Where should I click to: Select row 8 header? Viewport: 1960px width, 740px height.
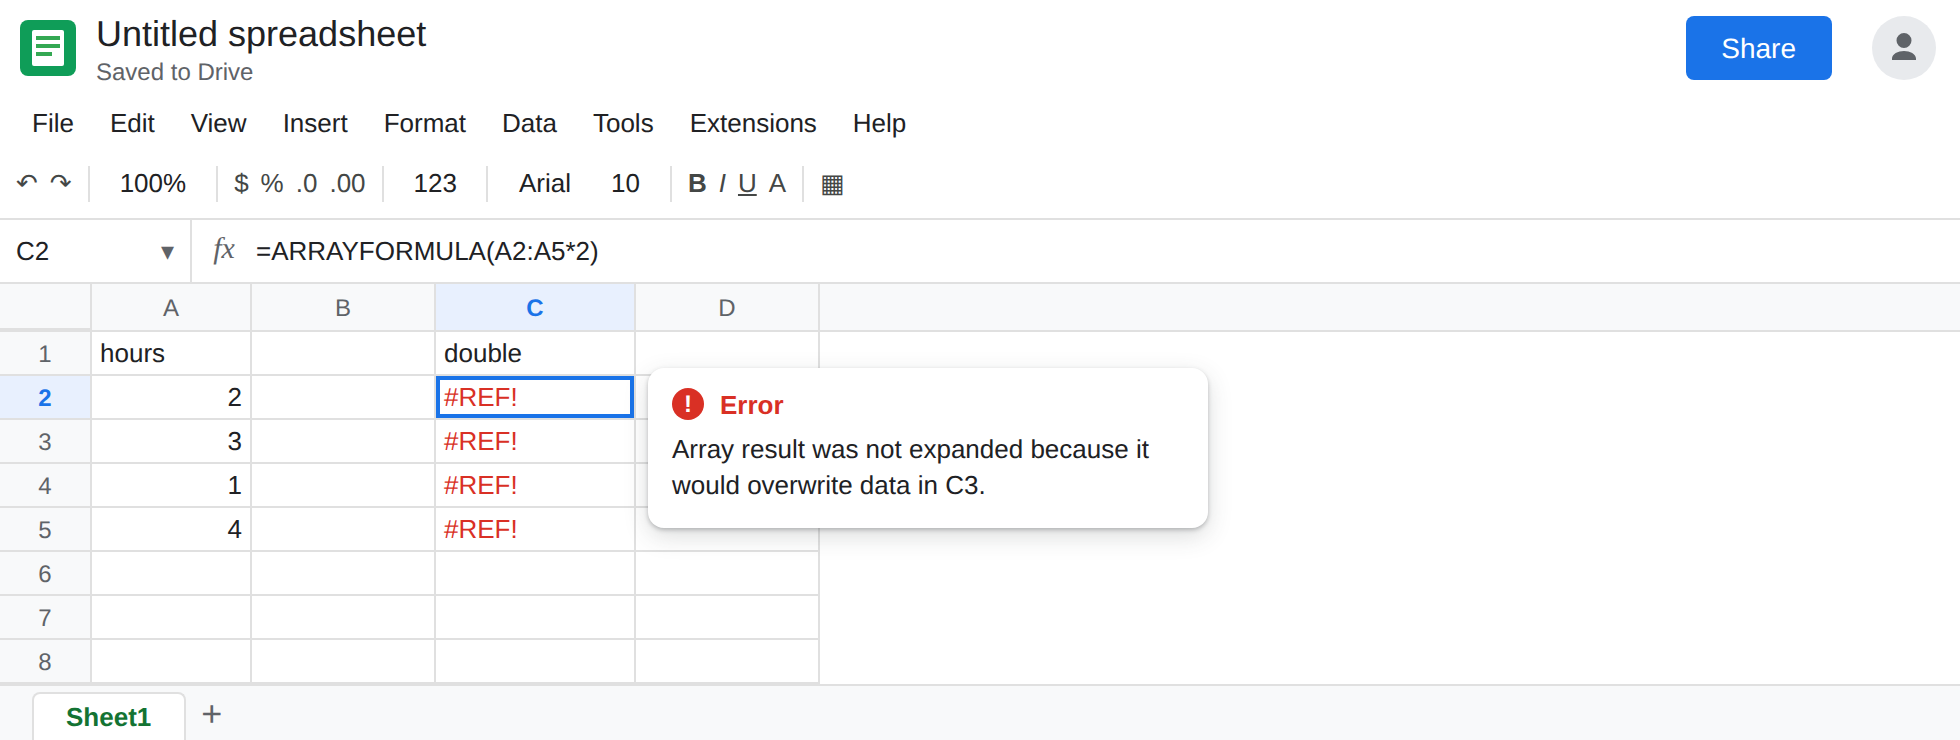pyautogui.click(x=45, y=662)
